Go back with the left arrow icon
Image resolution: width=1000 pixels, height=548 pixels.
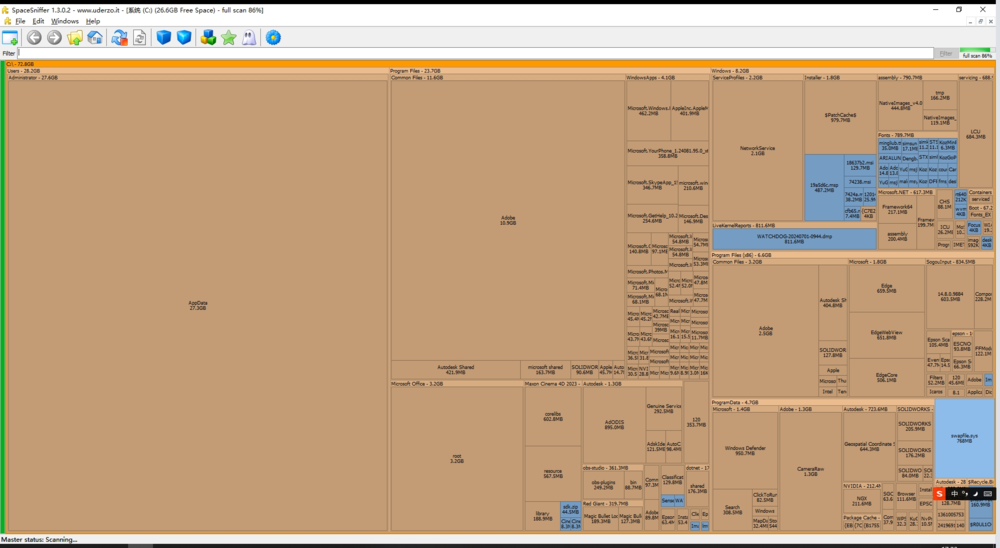[x=34, y=38]
